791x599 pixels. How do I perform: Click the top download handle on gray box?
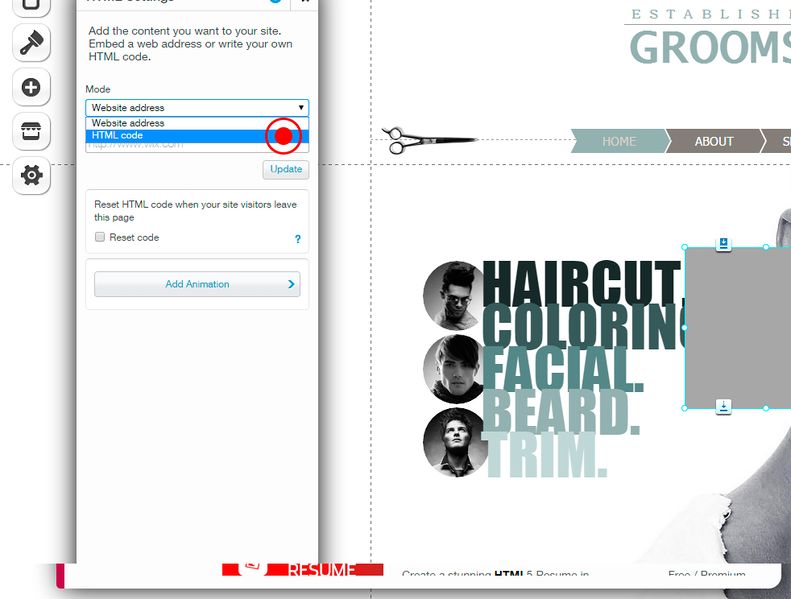pyautogui.click(x=723, y=244)
